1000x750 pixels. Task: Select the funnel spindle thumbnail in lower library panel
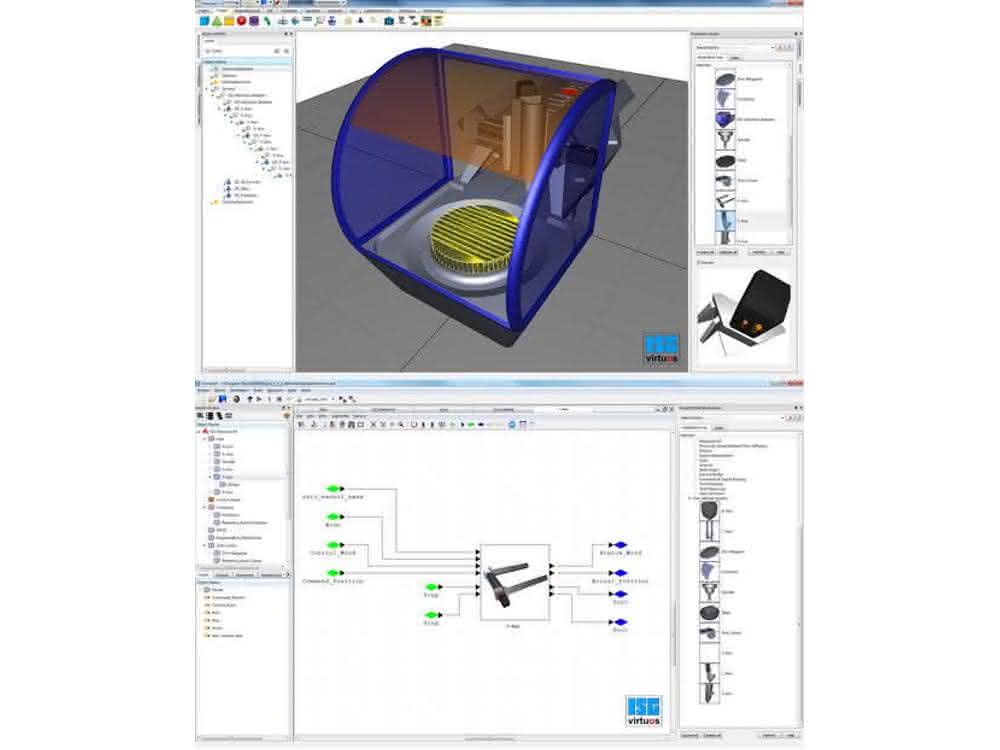click(x=709, y=592)
